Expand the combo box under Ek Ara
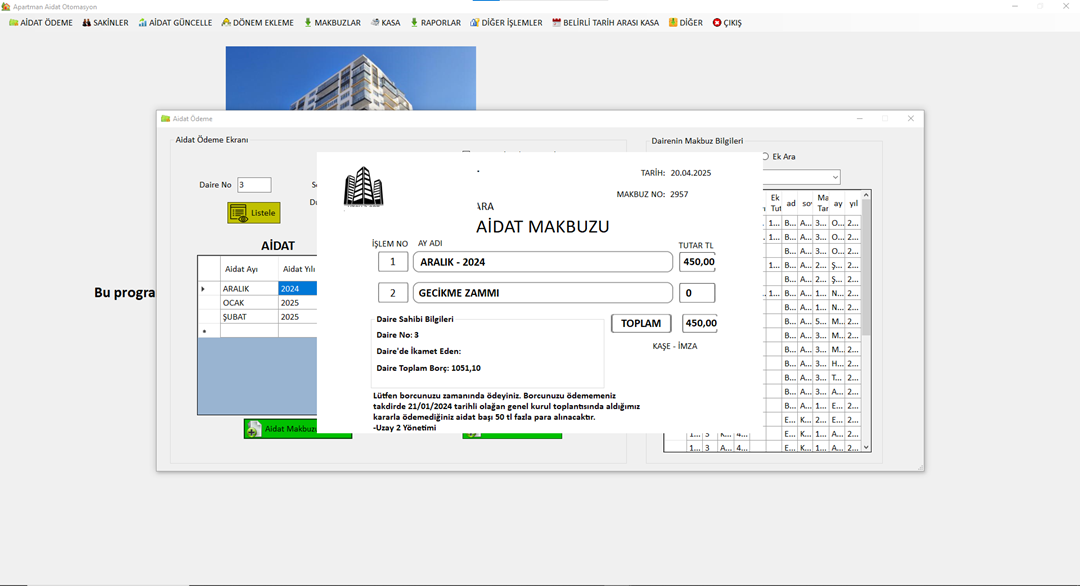1080x586 pixels. 834,177
